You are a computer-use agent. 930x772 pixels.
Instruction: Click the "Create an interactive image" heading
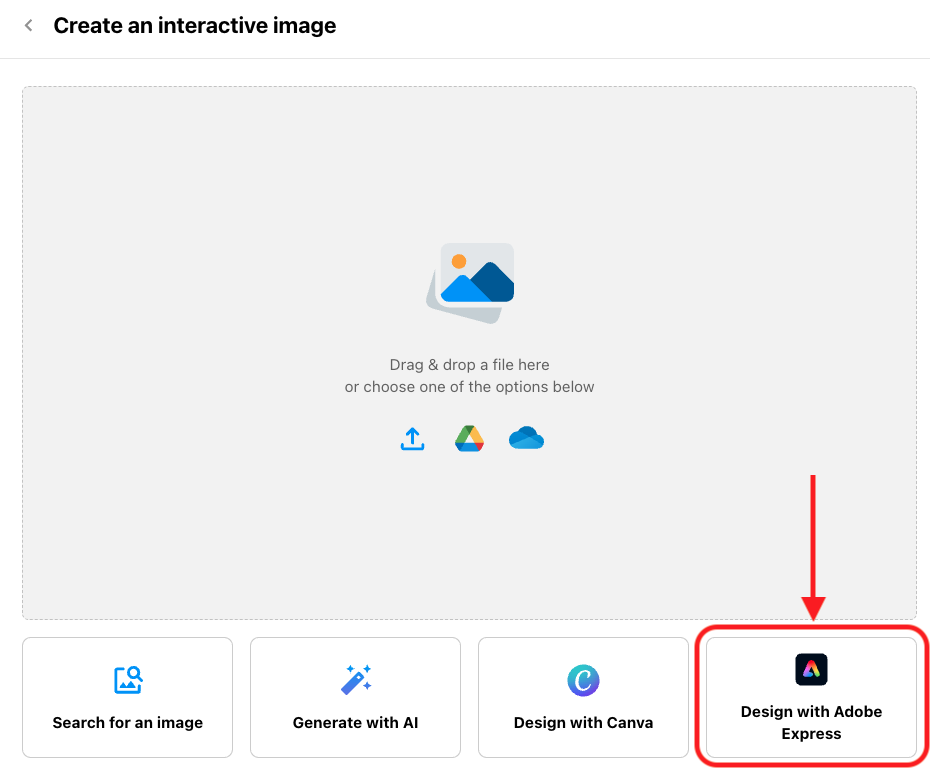click(x=195, y=25)
